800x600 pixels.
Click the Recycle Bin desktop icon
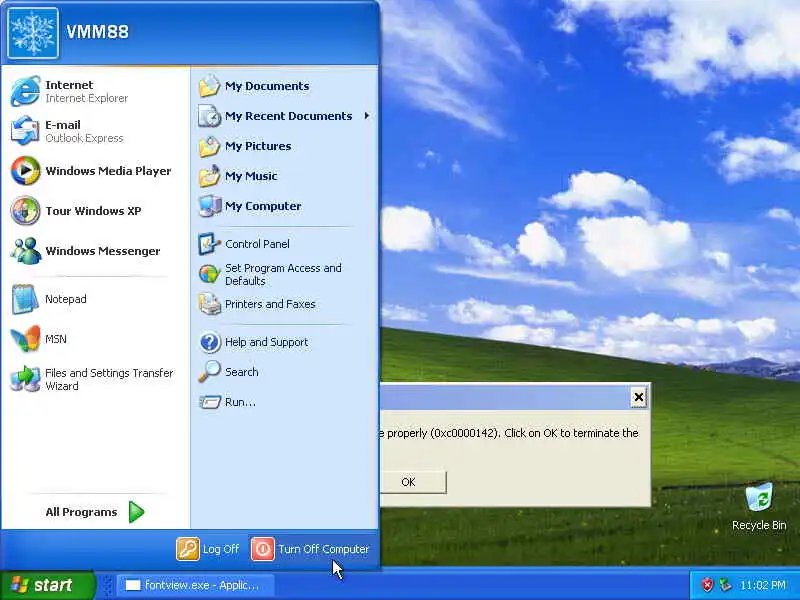759,498
